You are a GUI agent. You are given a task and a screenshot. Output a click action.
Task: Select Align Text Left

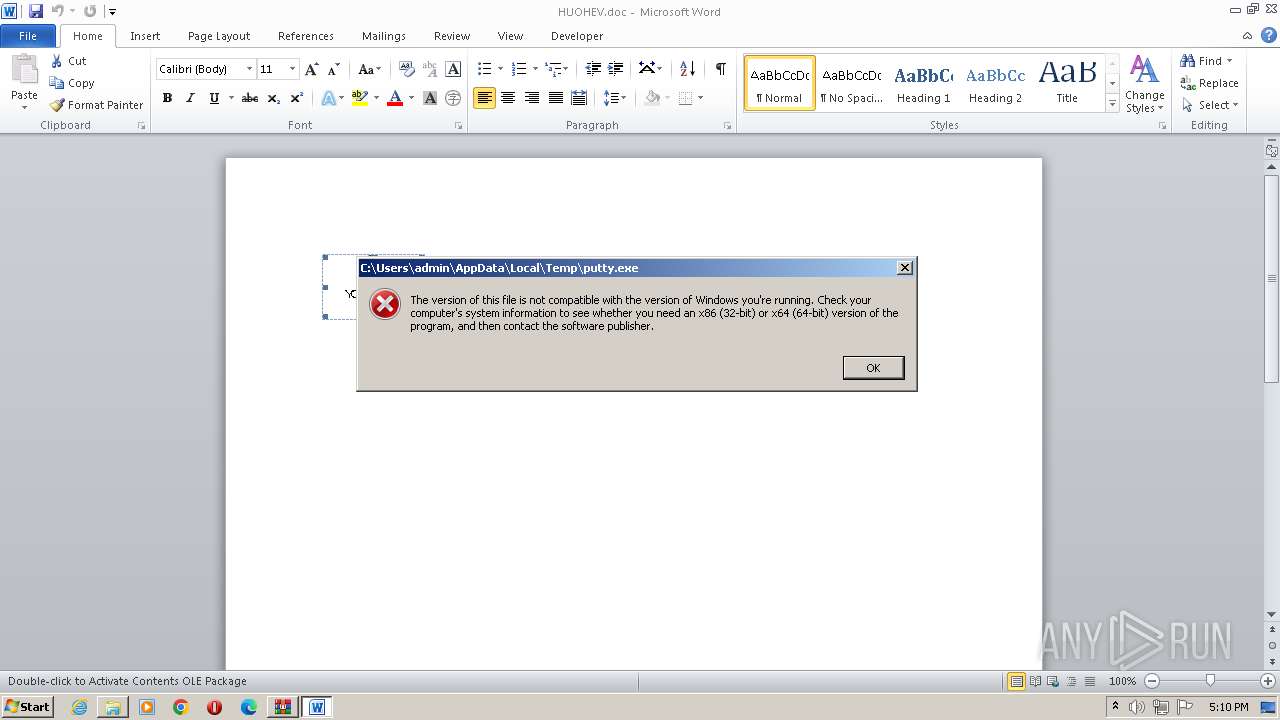485,98
